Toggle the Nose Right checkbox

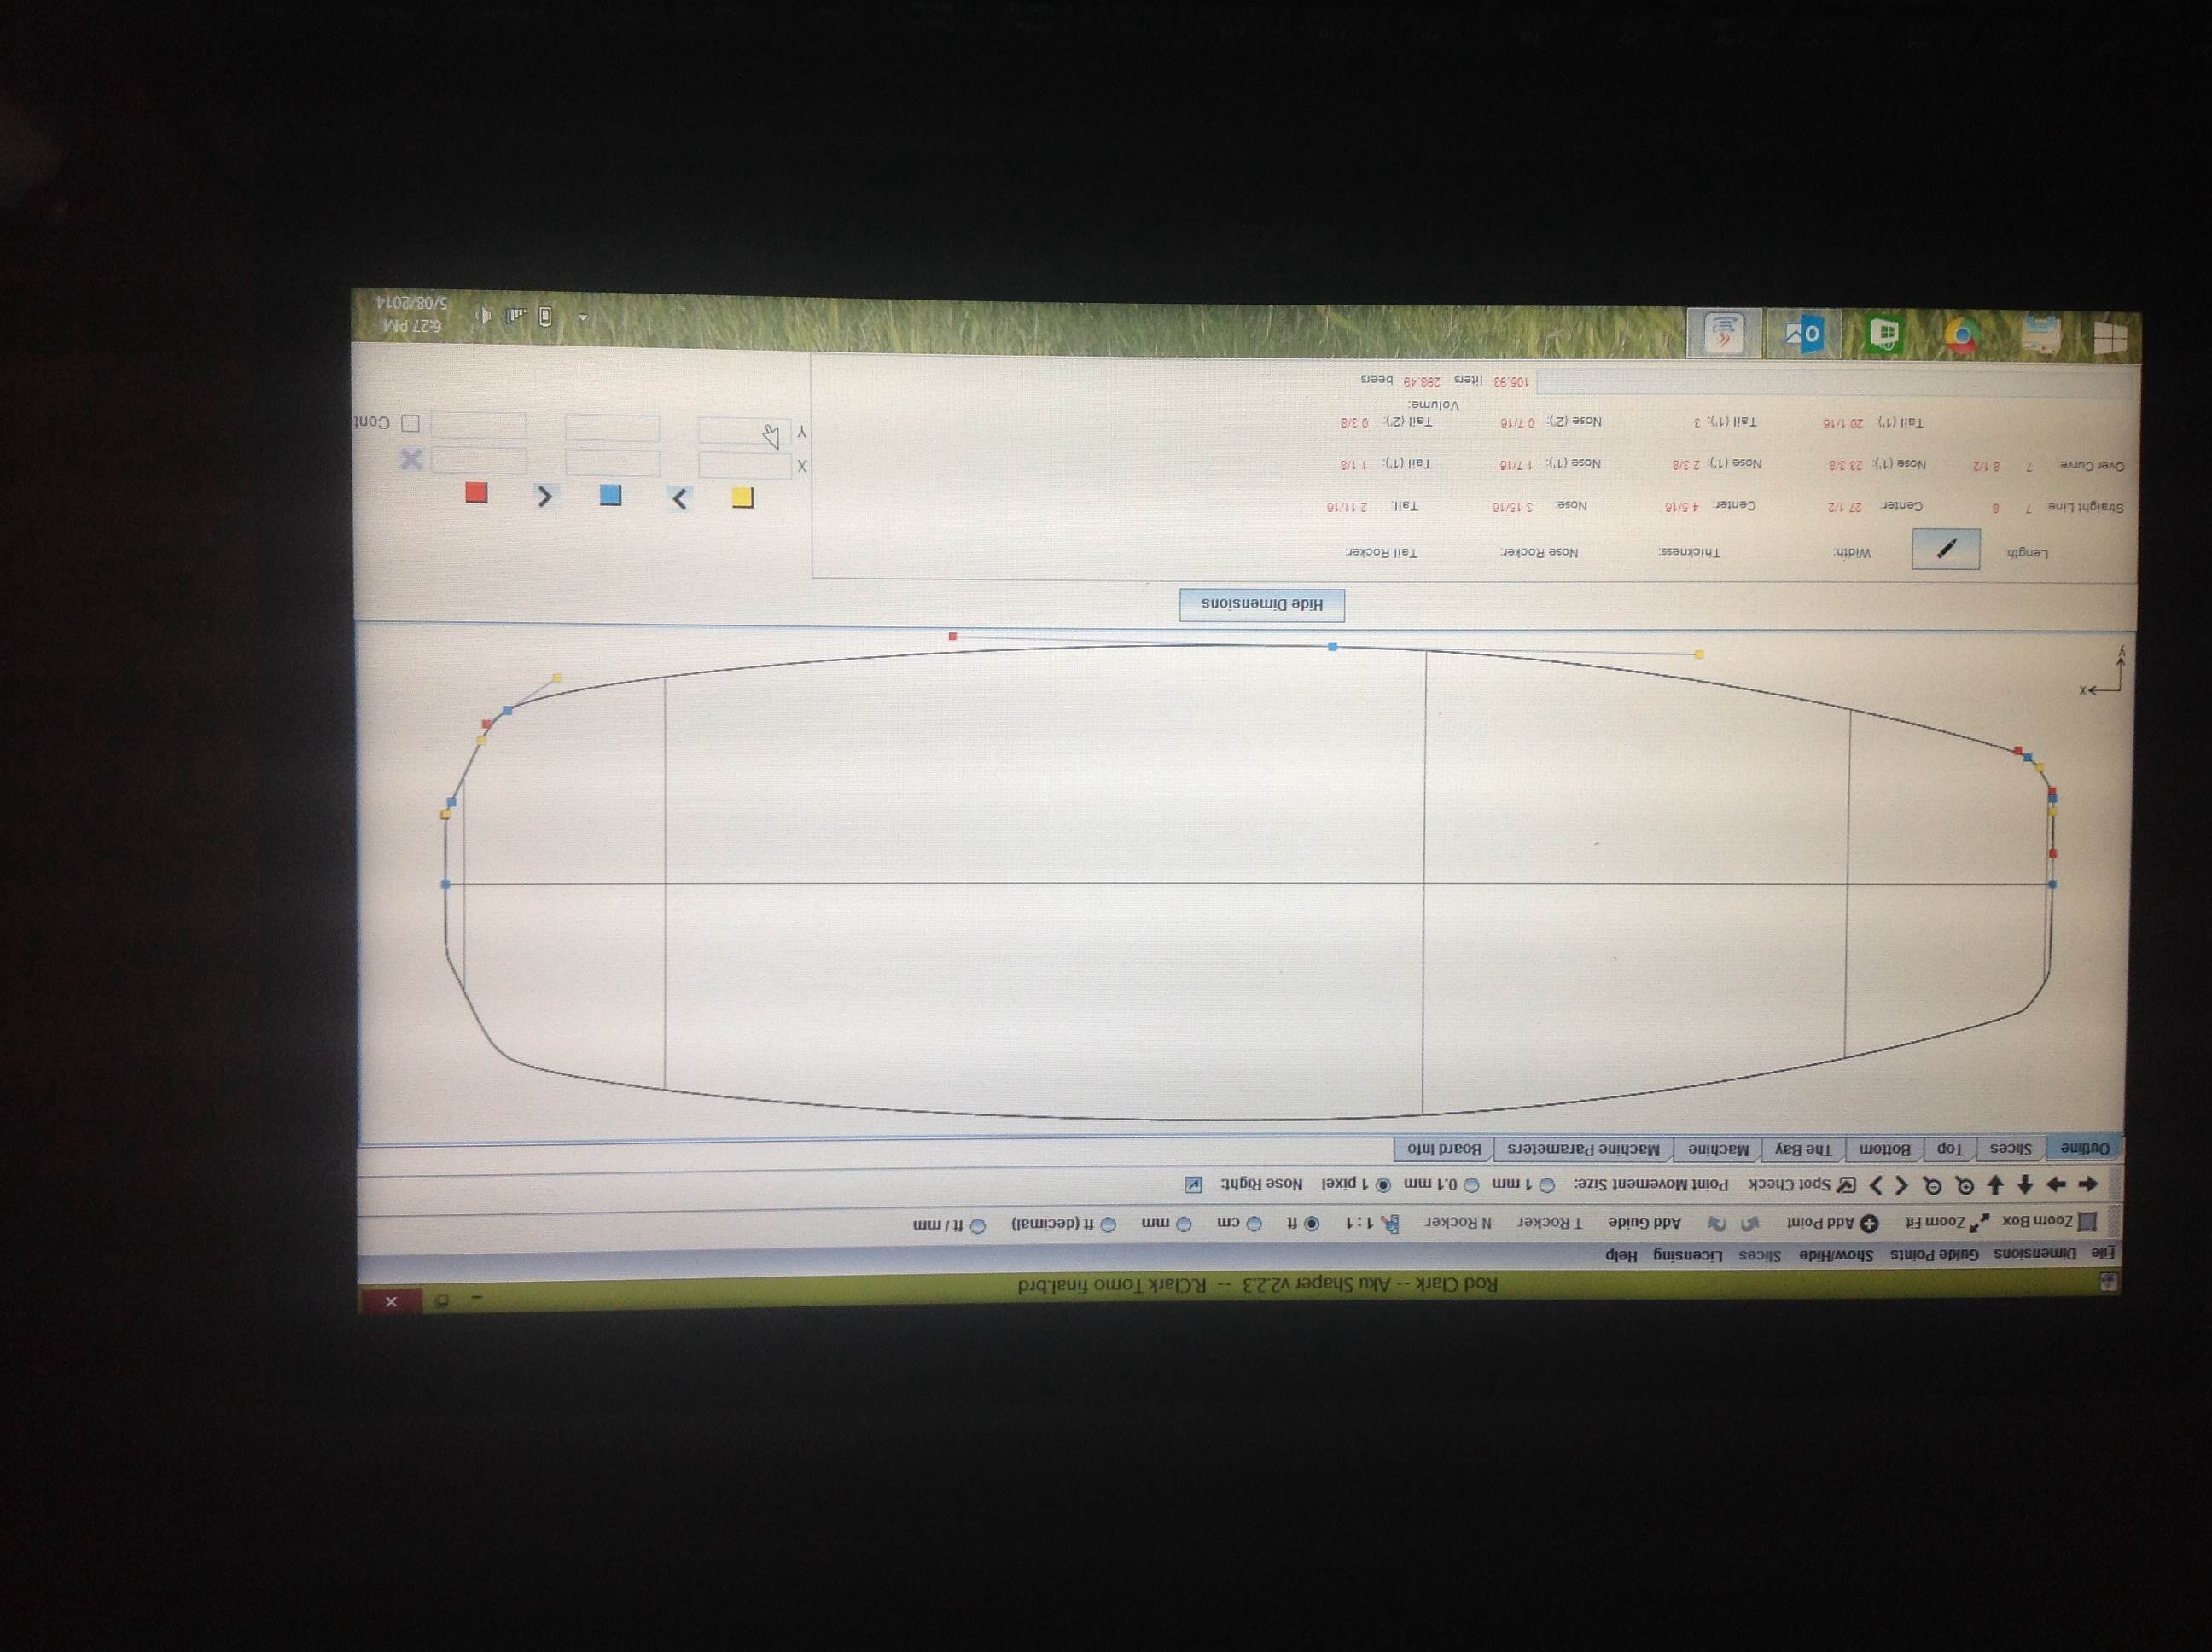[x=1193, y=1184]
